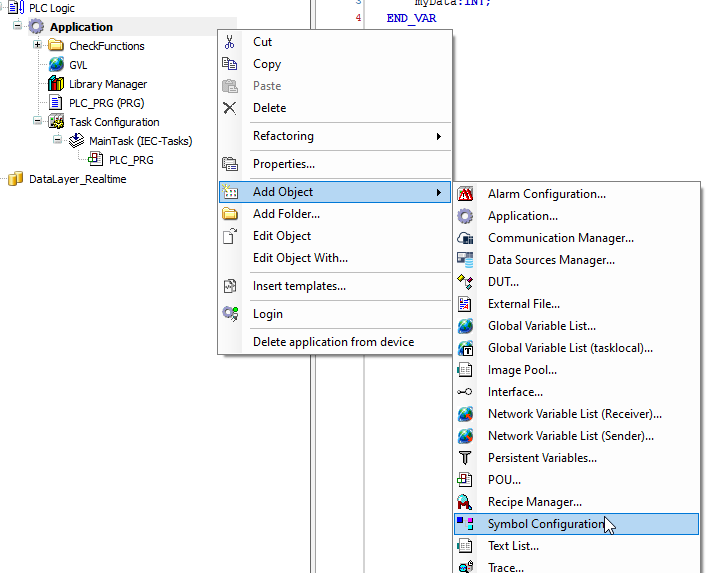Click the Persistent Variables icon
Image resolution: width=712 pixels, height=573 pixels.
465,458
